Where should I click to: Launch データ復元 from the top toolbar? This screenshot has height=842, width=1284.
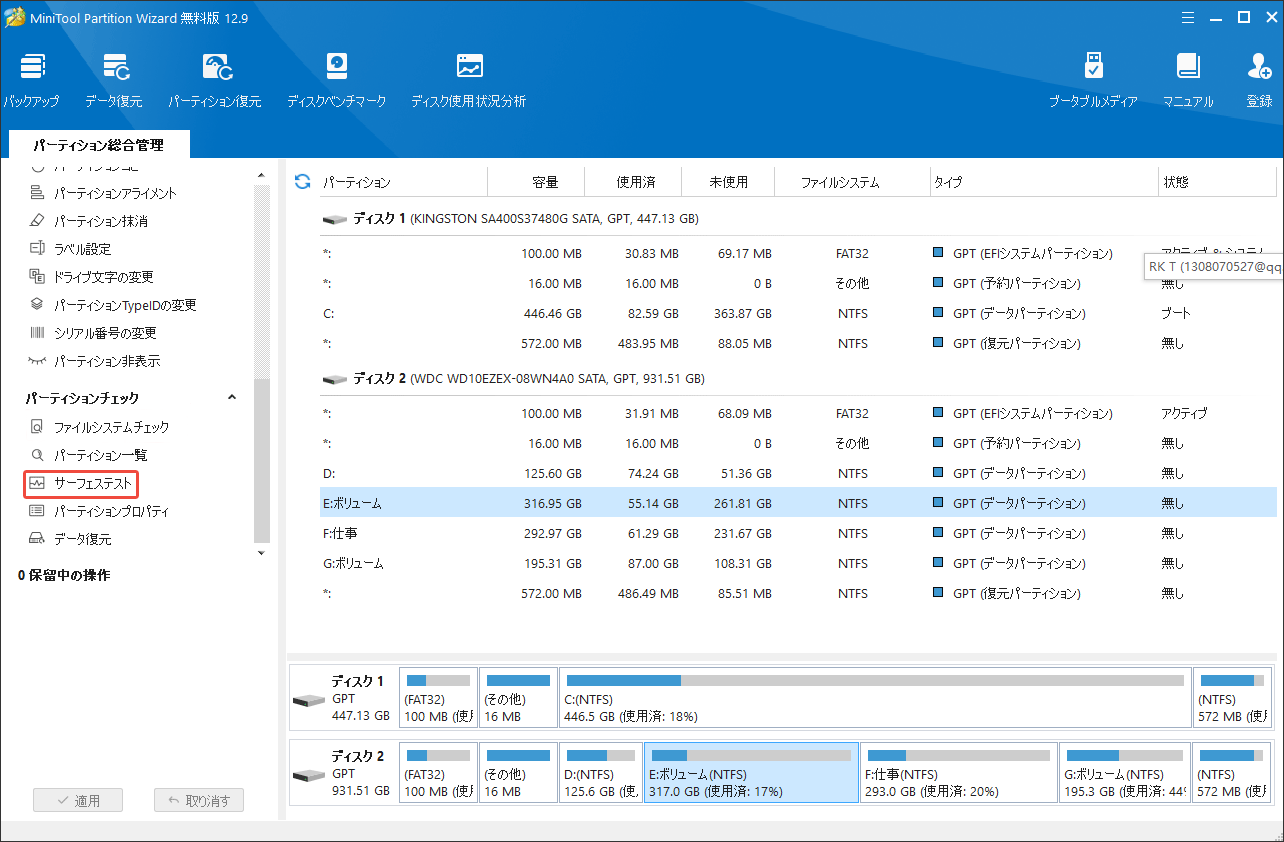point(113,80)
